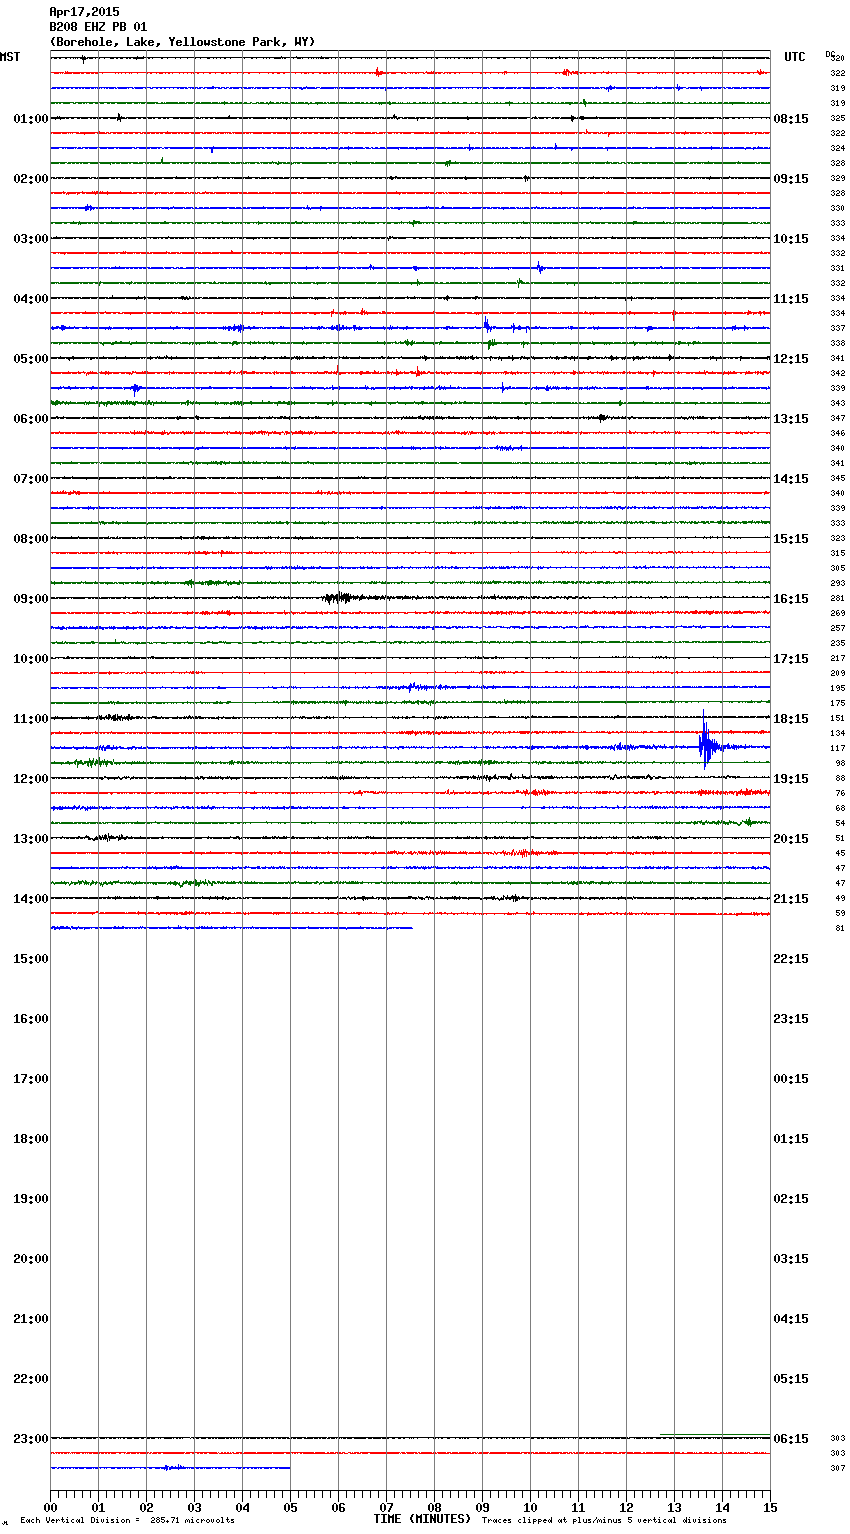Click the UTC time zone header
Viewport: 850px width, 1534px height.
pyautogui.click(x=795, y=57)
